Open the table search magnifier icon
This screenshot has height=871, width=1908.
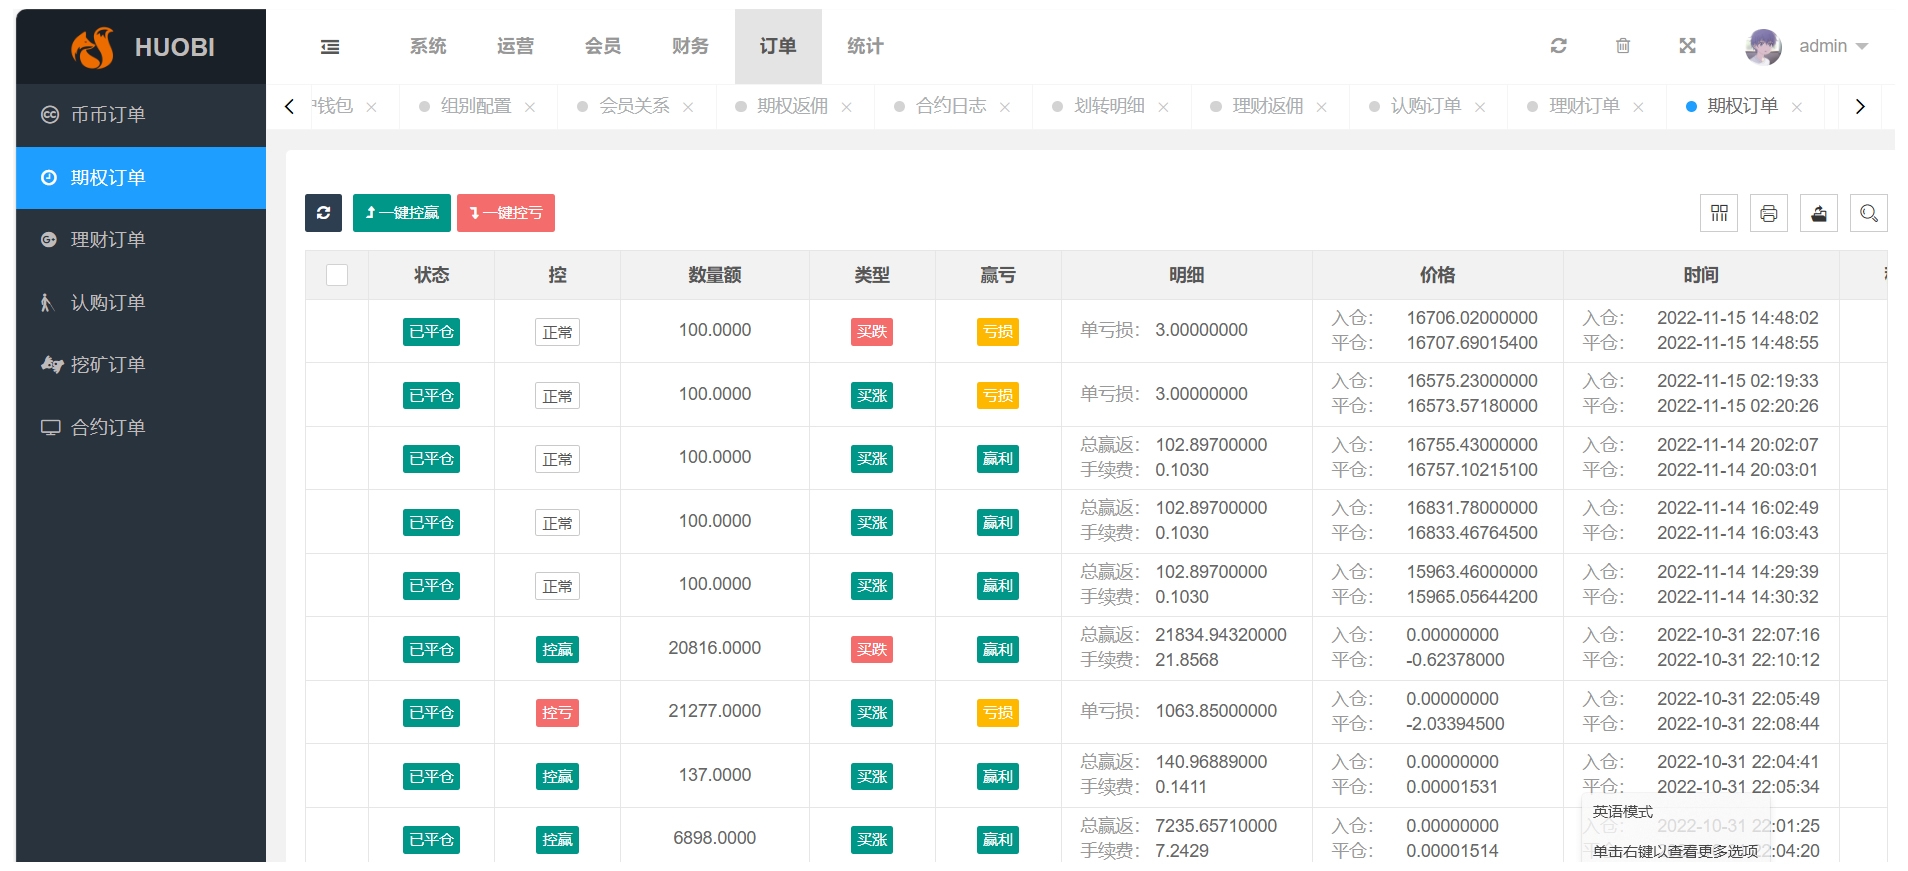click(x=1868, y=213)
